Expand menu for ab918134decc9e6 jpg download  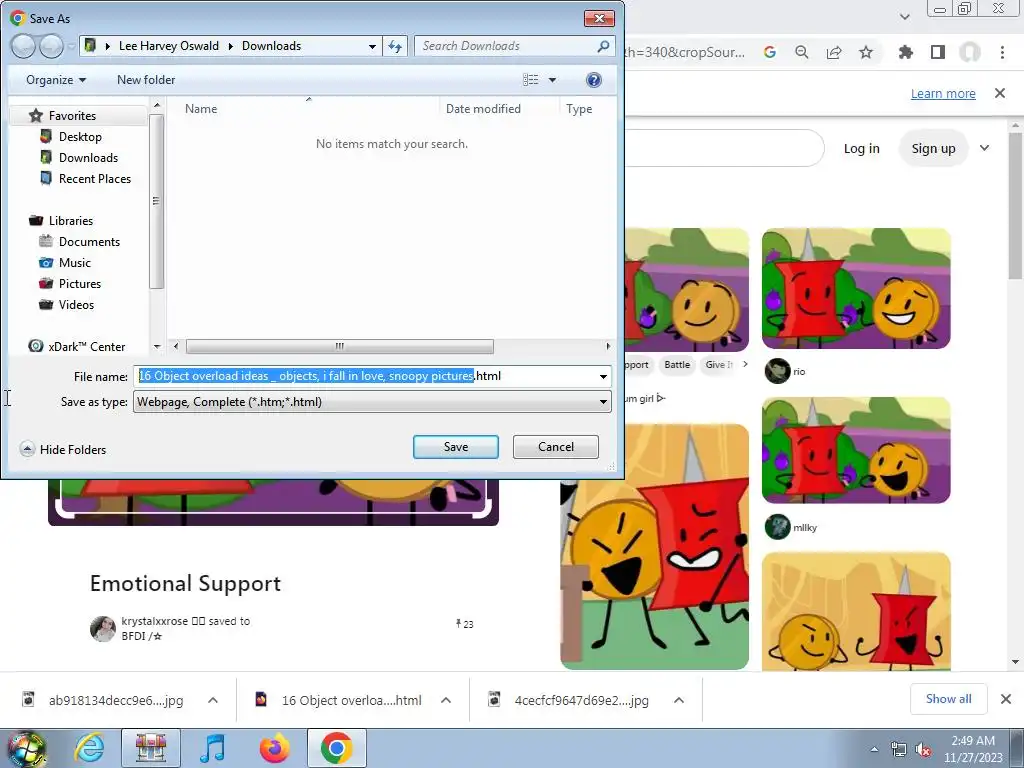pyautogui.click(x=213, y=700)
